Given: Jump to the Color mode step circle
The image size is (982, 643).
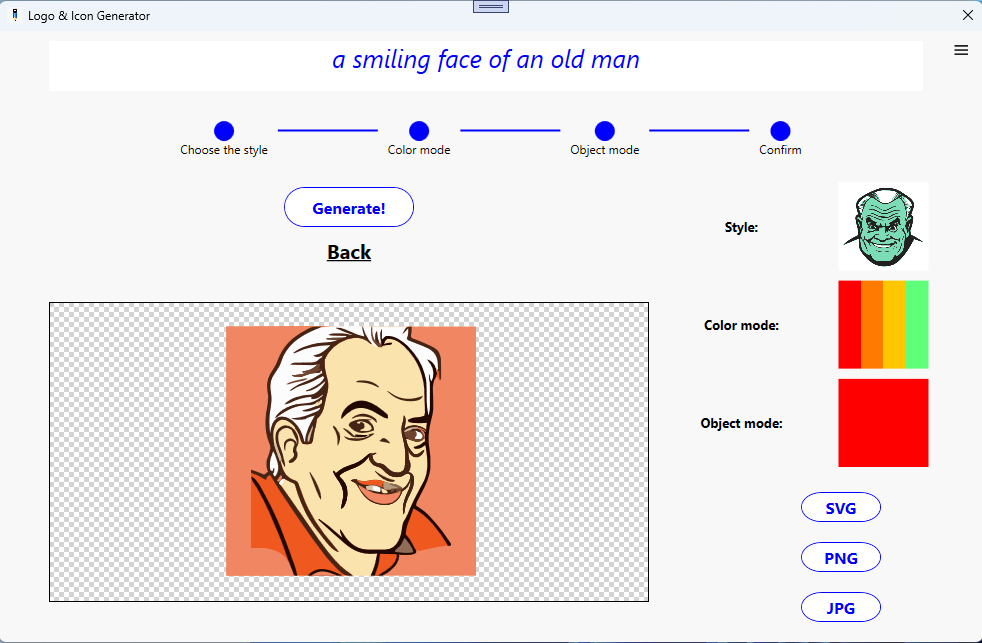Looking at the screenshot, I should pos(419,131).
